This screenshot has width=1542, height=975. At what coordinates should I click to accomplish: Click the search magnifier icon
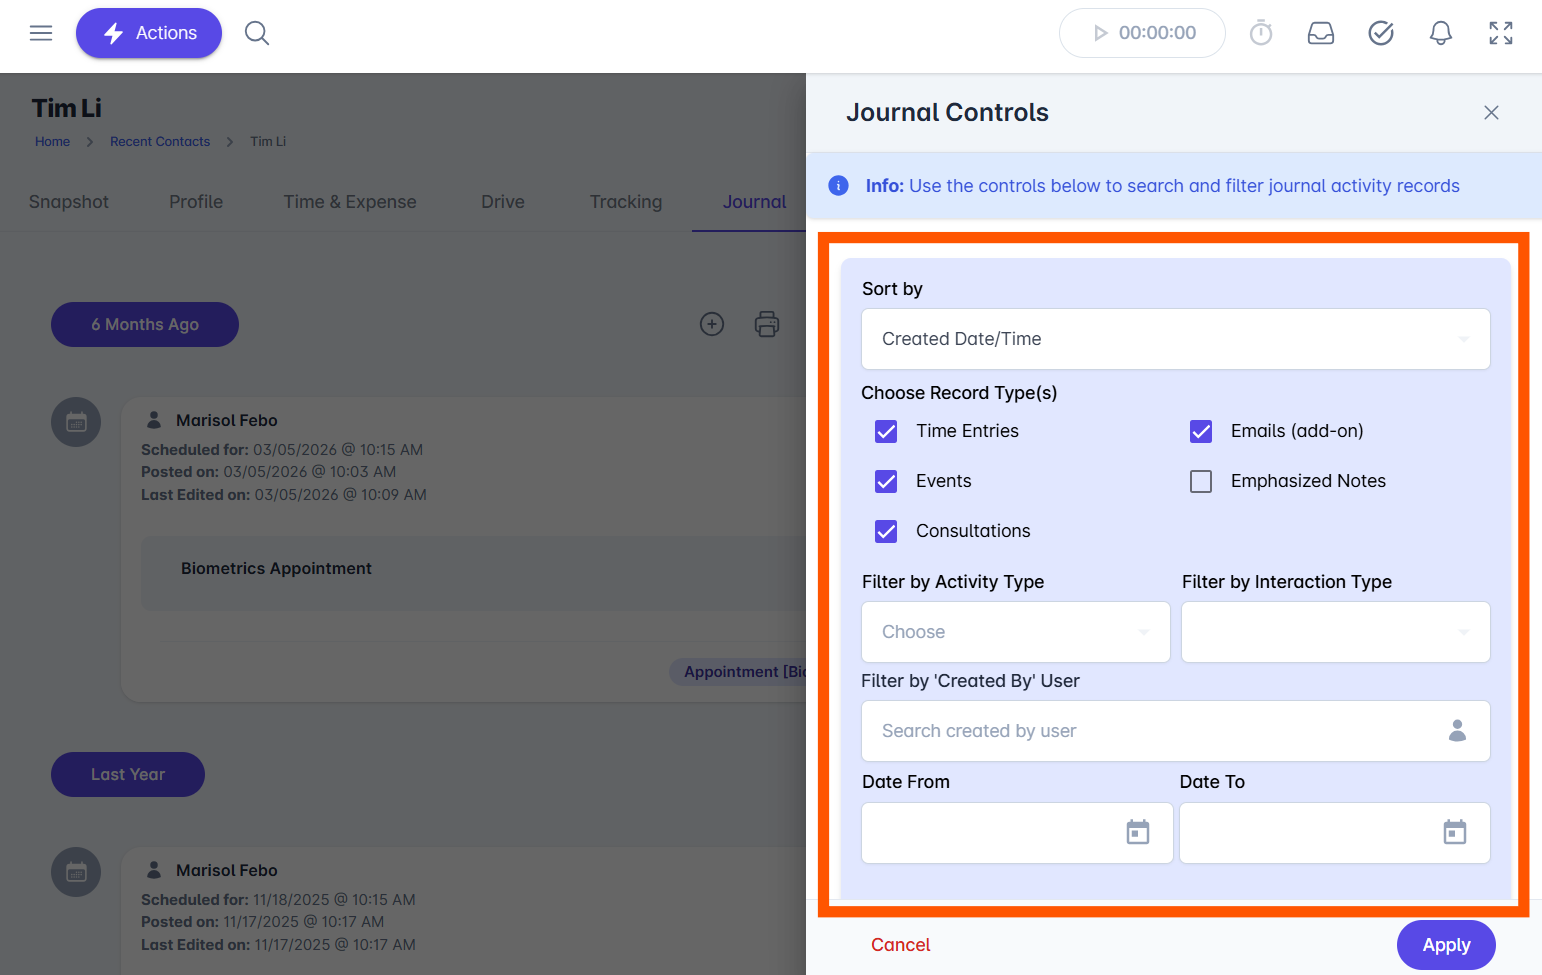257,33
